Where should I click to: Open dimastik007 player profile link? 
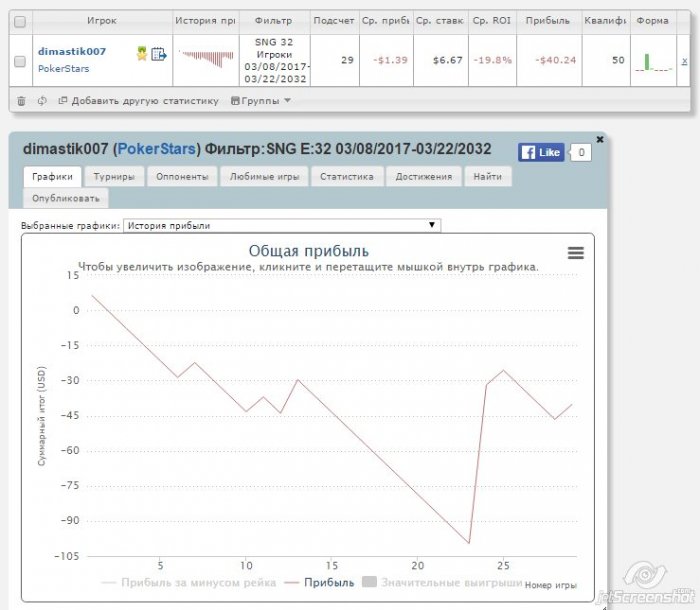point(72,51)
